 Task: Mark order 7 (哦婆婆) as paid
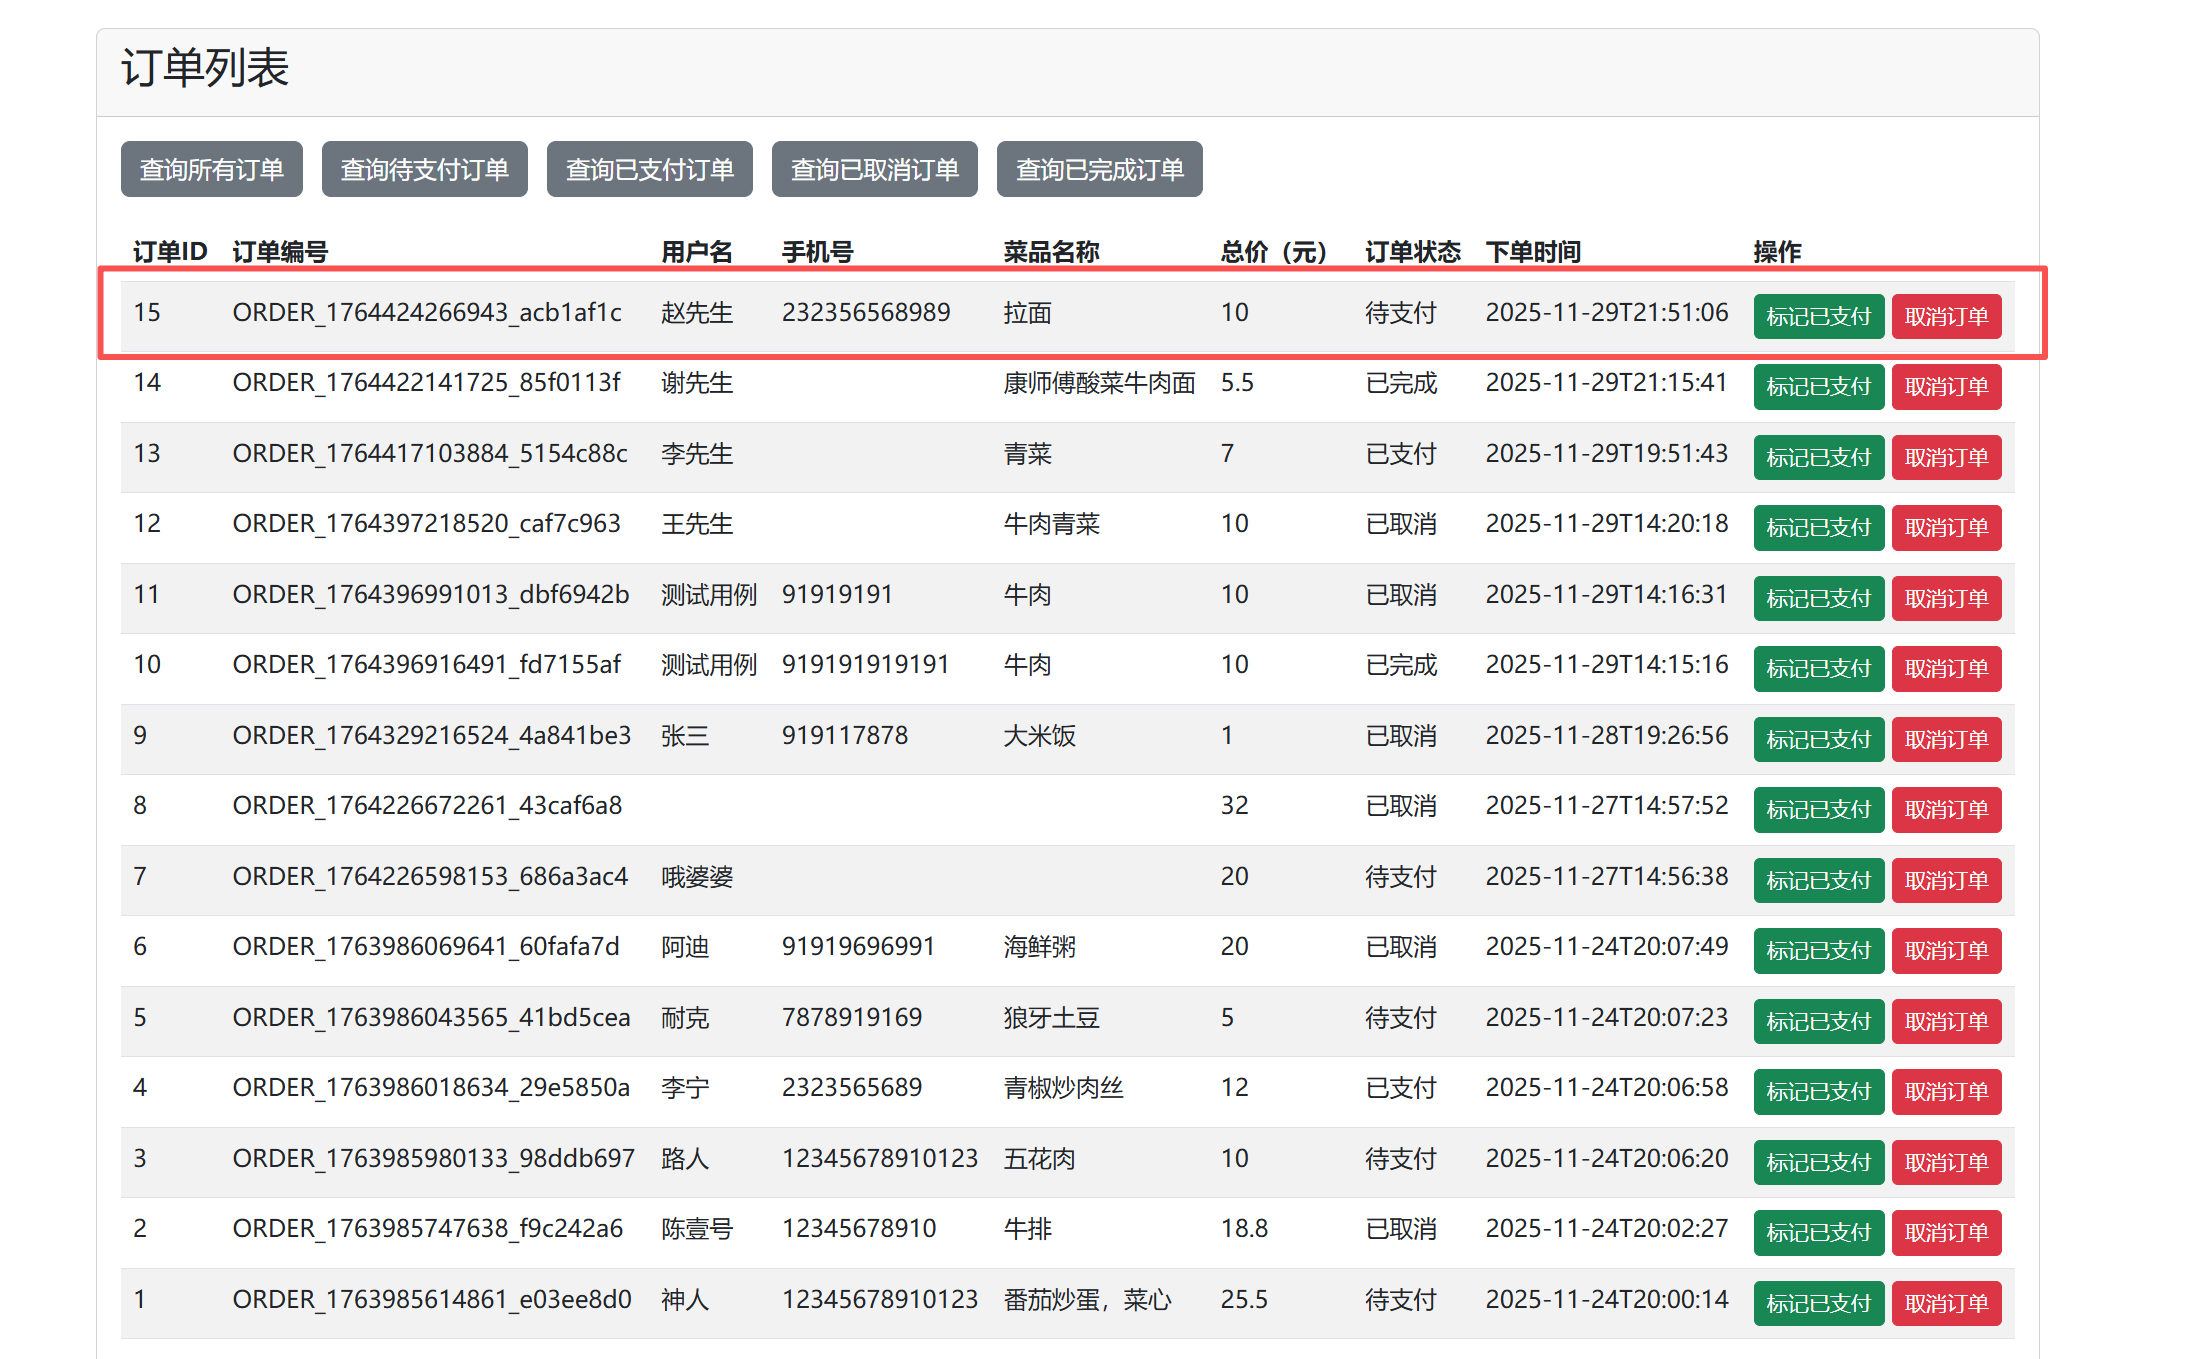(x=1817, y=881)
